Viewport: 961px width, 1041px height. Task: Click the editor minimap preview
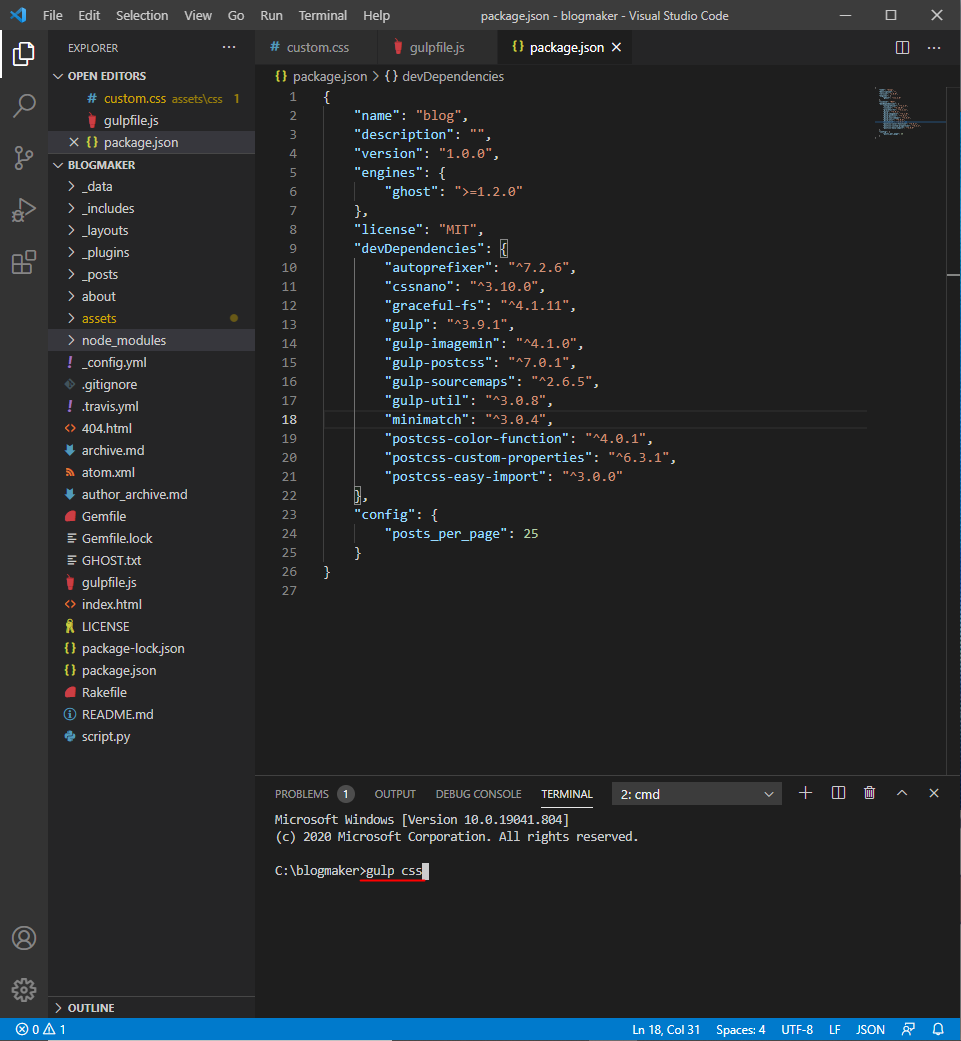[909, 112]
